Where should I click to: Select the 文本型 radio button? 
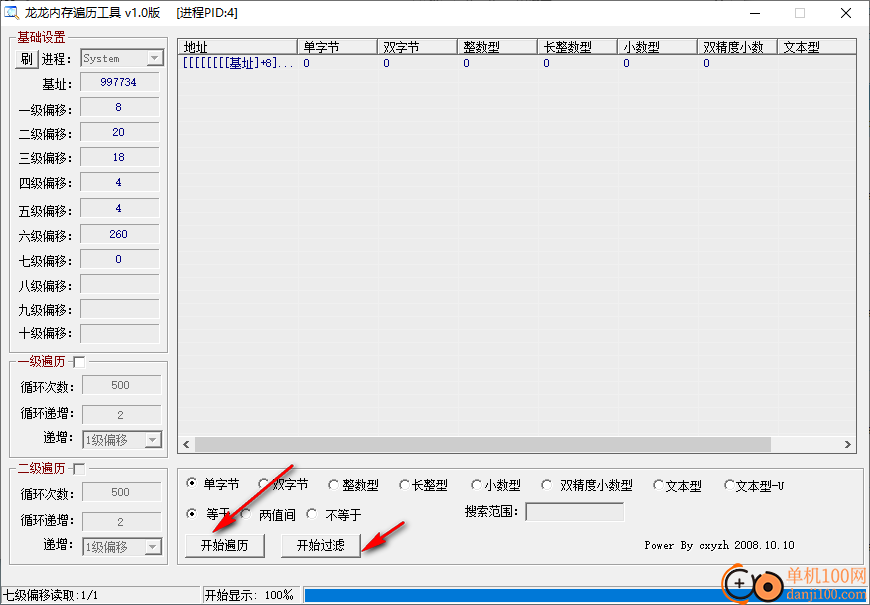pyautogui.click(x=658, y=485)
